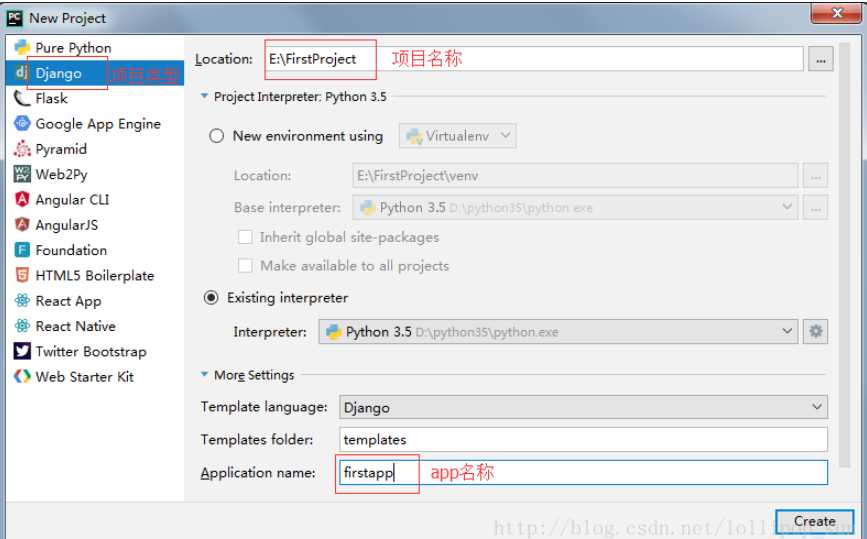The image size is (867, 539).
Task: Pick Twitter Bootstrap project type
Action: 95,351
